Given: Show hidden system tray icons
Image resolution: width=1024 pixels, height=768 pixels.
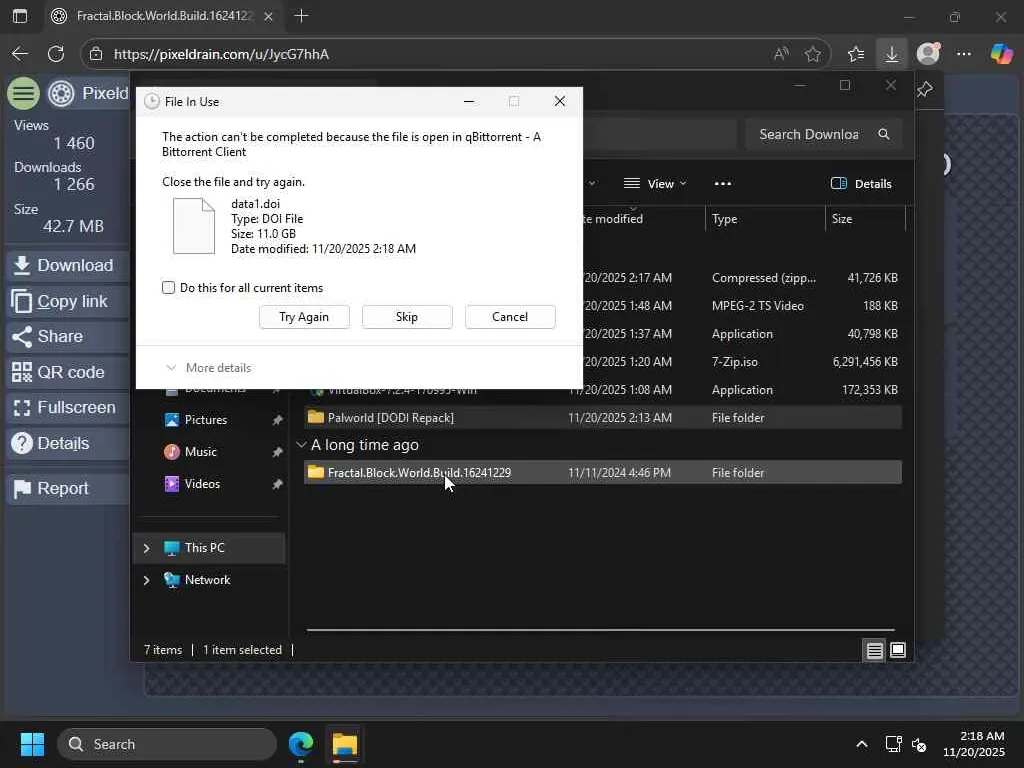Looking at the screenshot, I should pyautogui.click(x=862, y=744).
